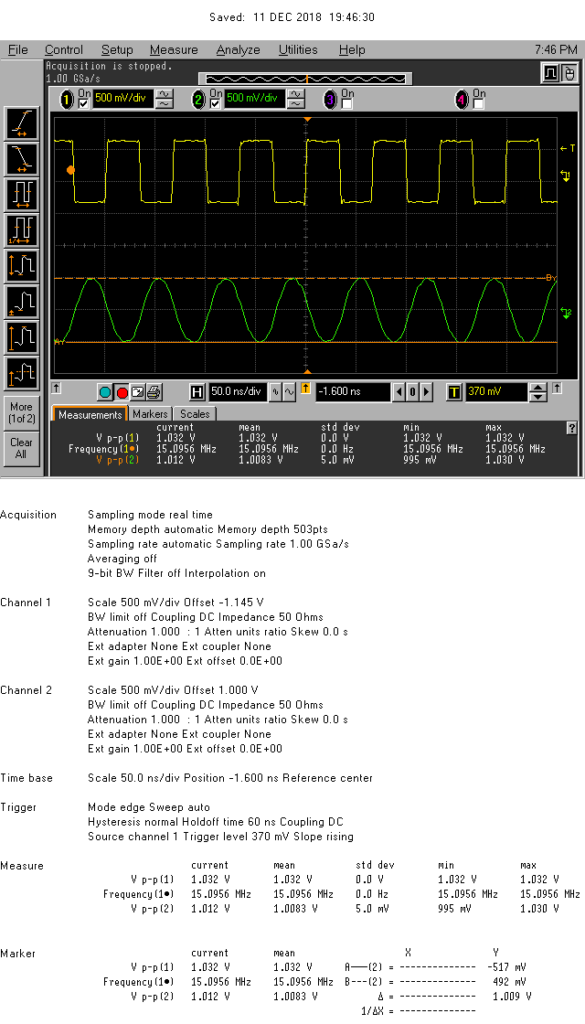Click More (1 of 2) button
This screenshot has width=585, height=1024.
pos(21,412)
